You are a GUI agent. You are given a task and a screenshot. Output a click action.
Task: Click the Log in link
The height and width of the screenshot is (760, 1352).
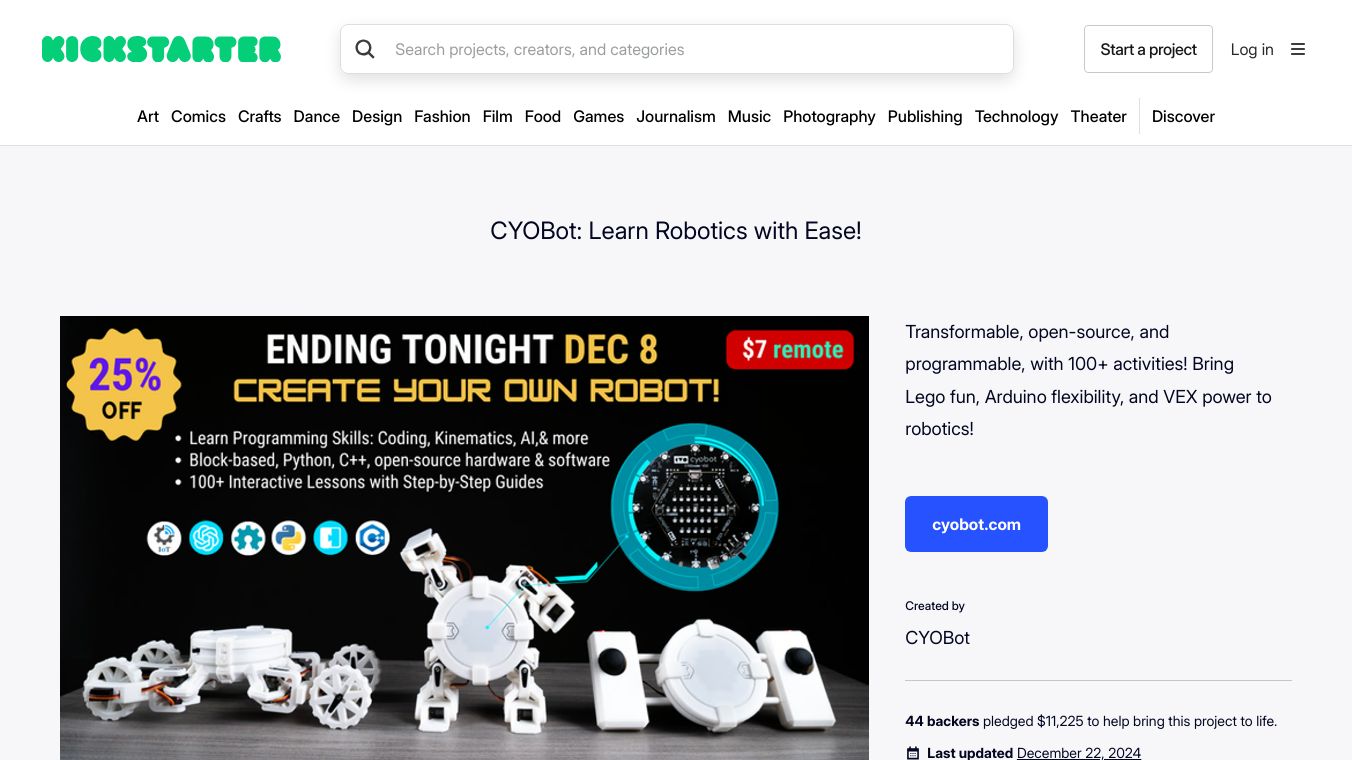pos(1252,49)
